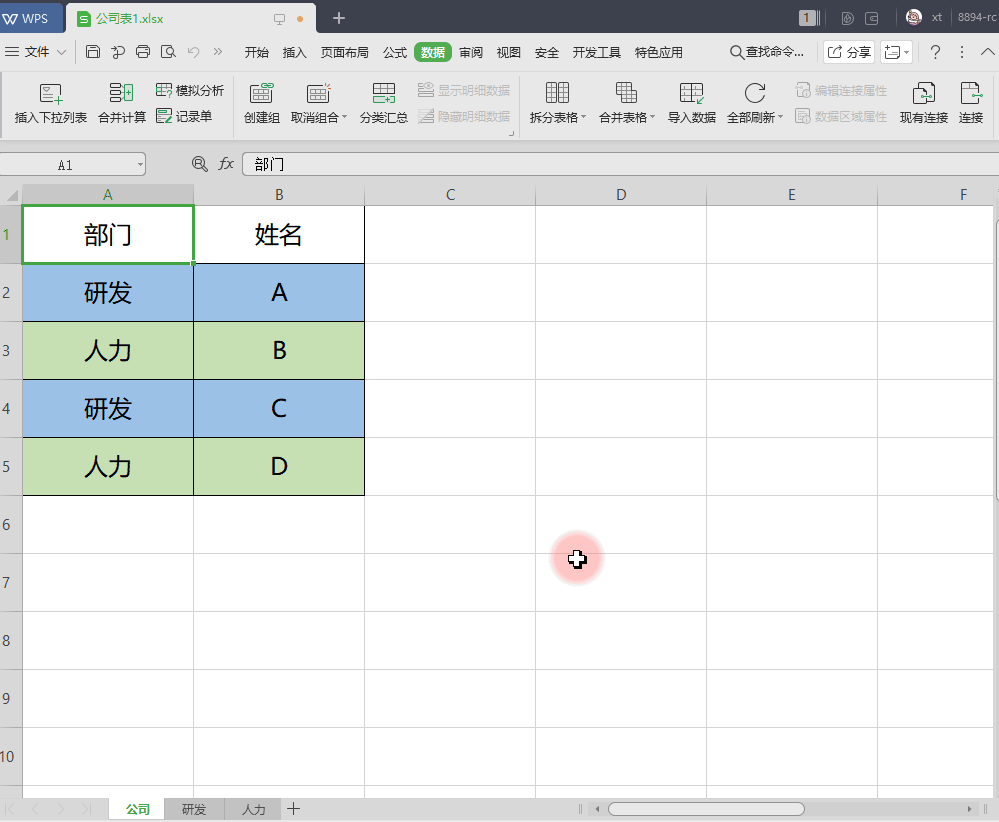999x822 pixels.
Task: Click the WPS home tab
Action: click(x=32, y=18)
